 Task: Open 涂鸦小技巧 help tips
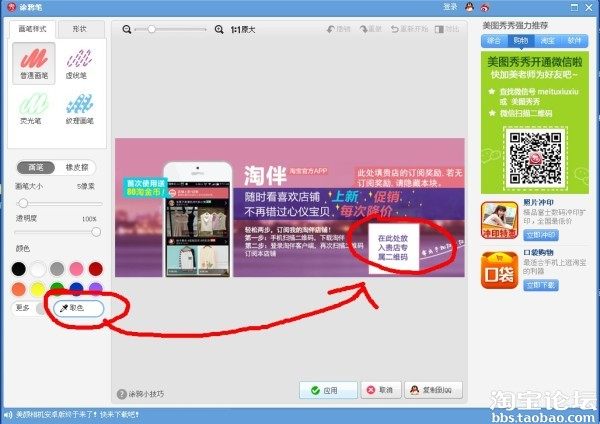click(140, 394)
